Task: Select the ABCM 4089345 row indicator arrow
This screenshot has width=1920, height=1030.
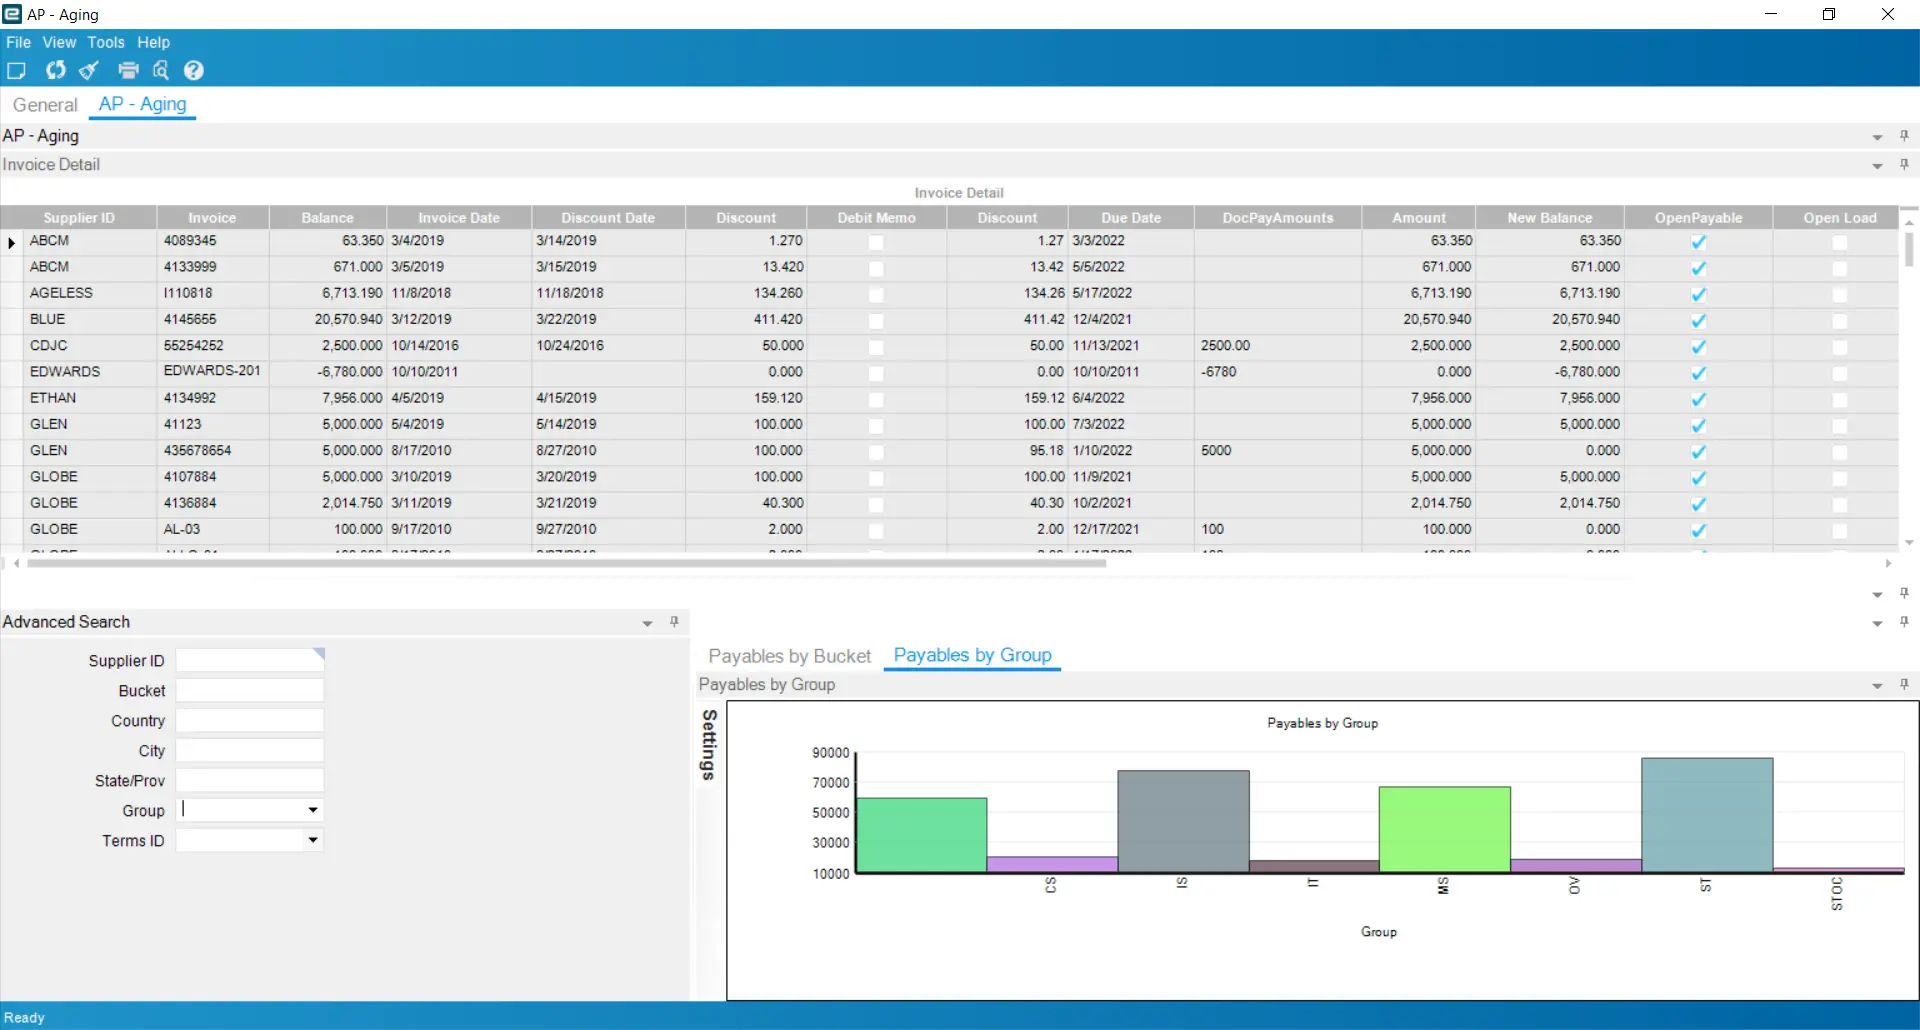Action: 11,242
